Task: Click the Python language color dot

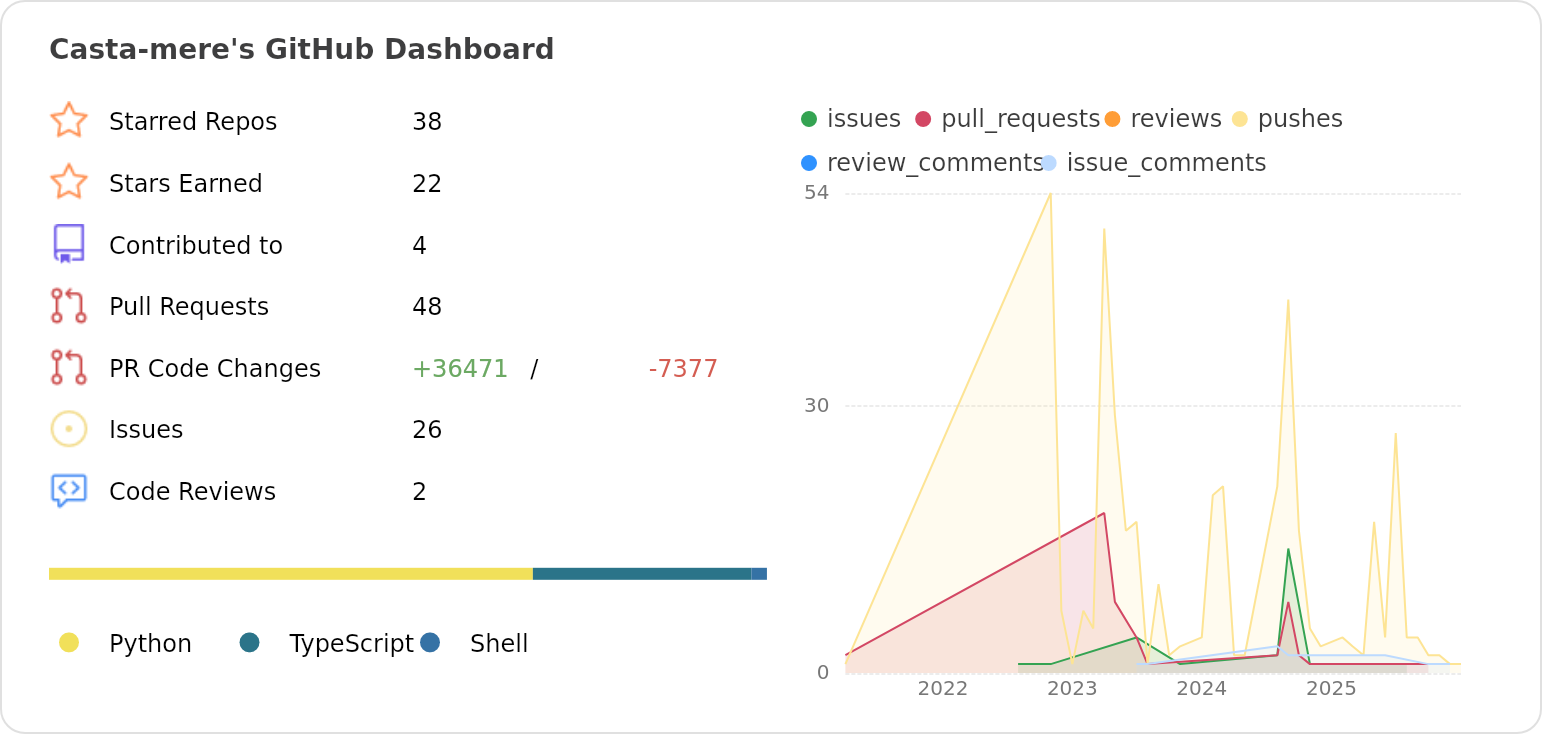Action: (x=69, y=643)
